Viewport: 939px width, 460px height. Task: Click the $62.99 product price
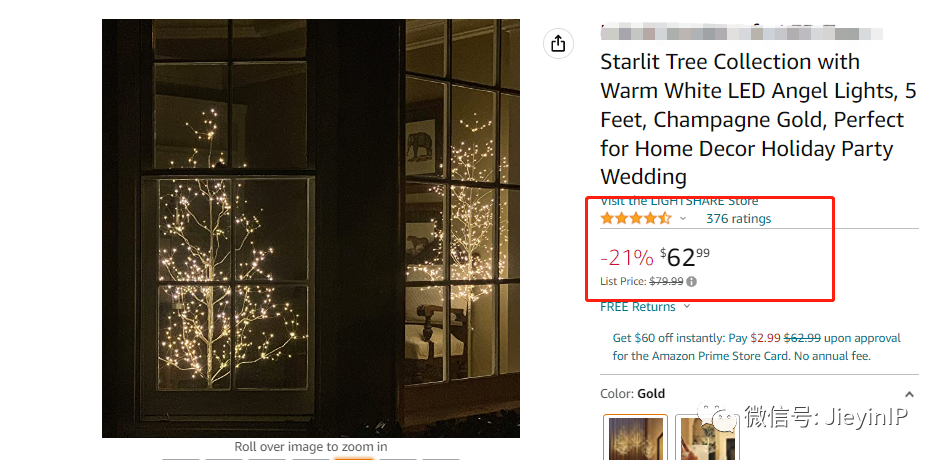pyautogui.click(x=688, y=256)
